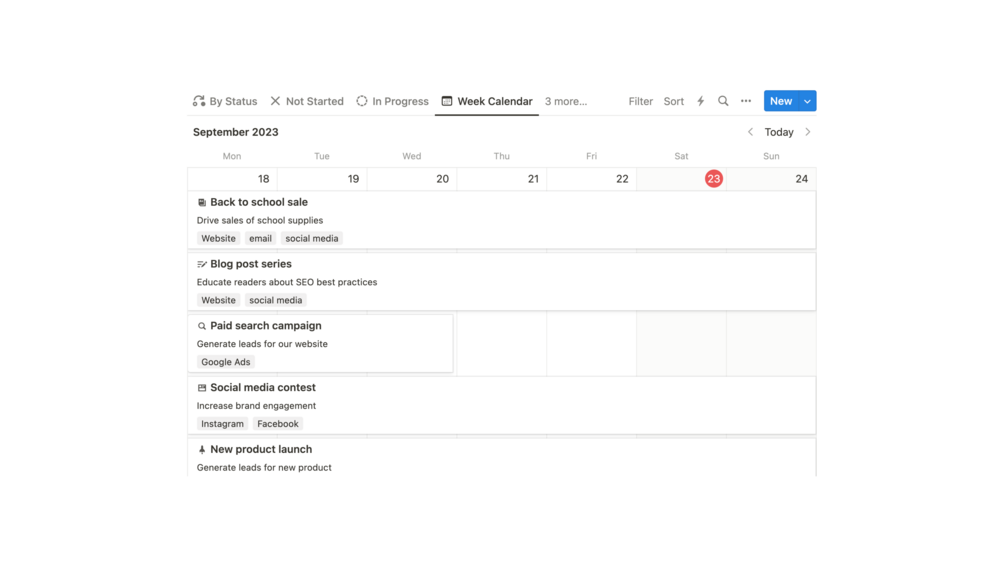Image resolution: width=1005 pixels, height=565 pixels.
Task: Show the 3 more views list
Action: click(566, 101)
